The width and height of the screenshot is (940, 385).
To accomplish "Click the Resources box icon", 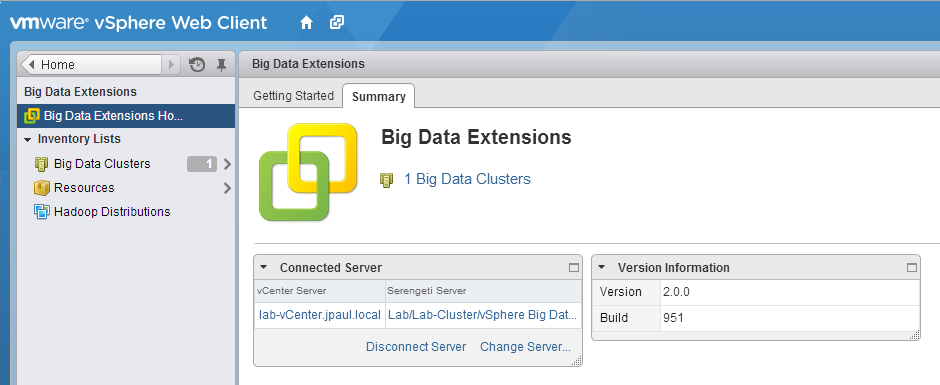I will pos(41,188).
